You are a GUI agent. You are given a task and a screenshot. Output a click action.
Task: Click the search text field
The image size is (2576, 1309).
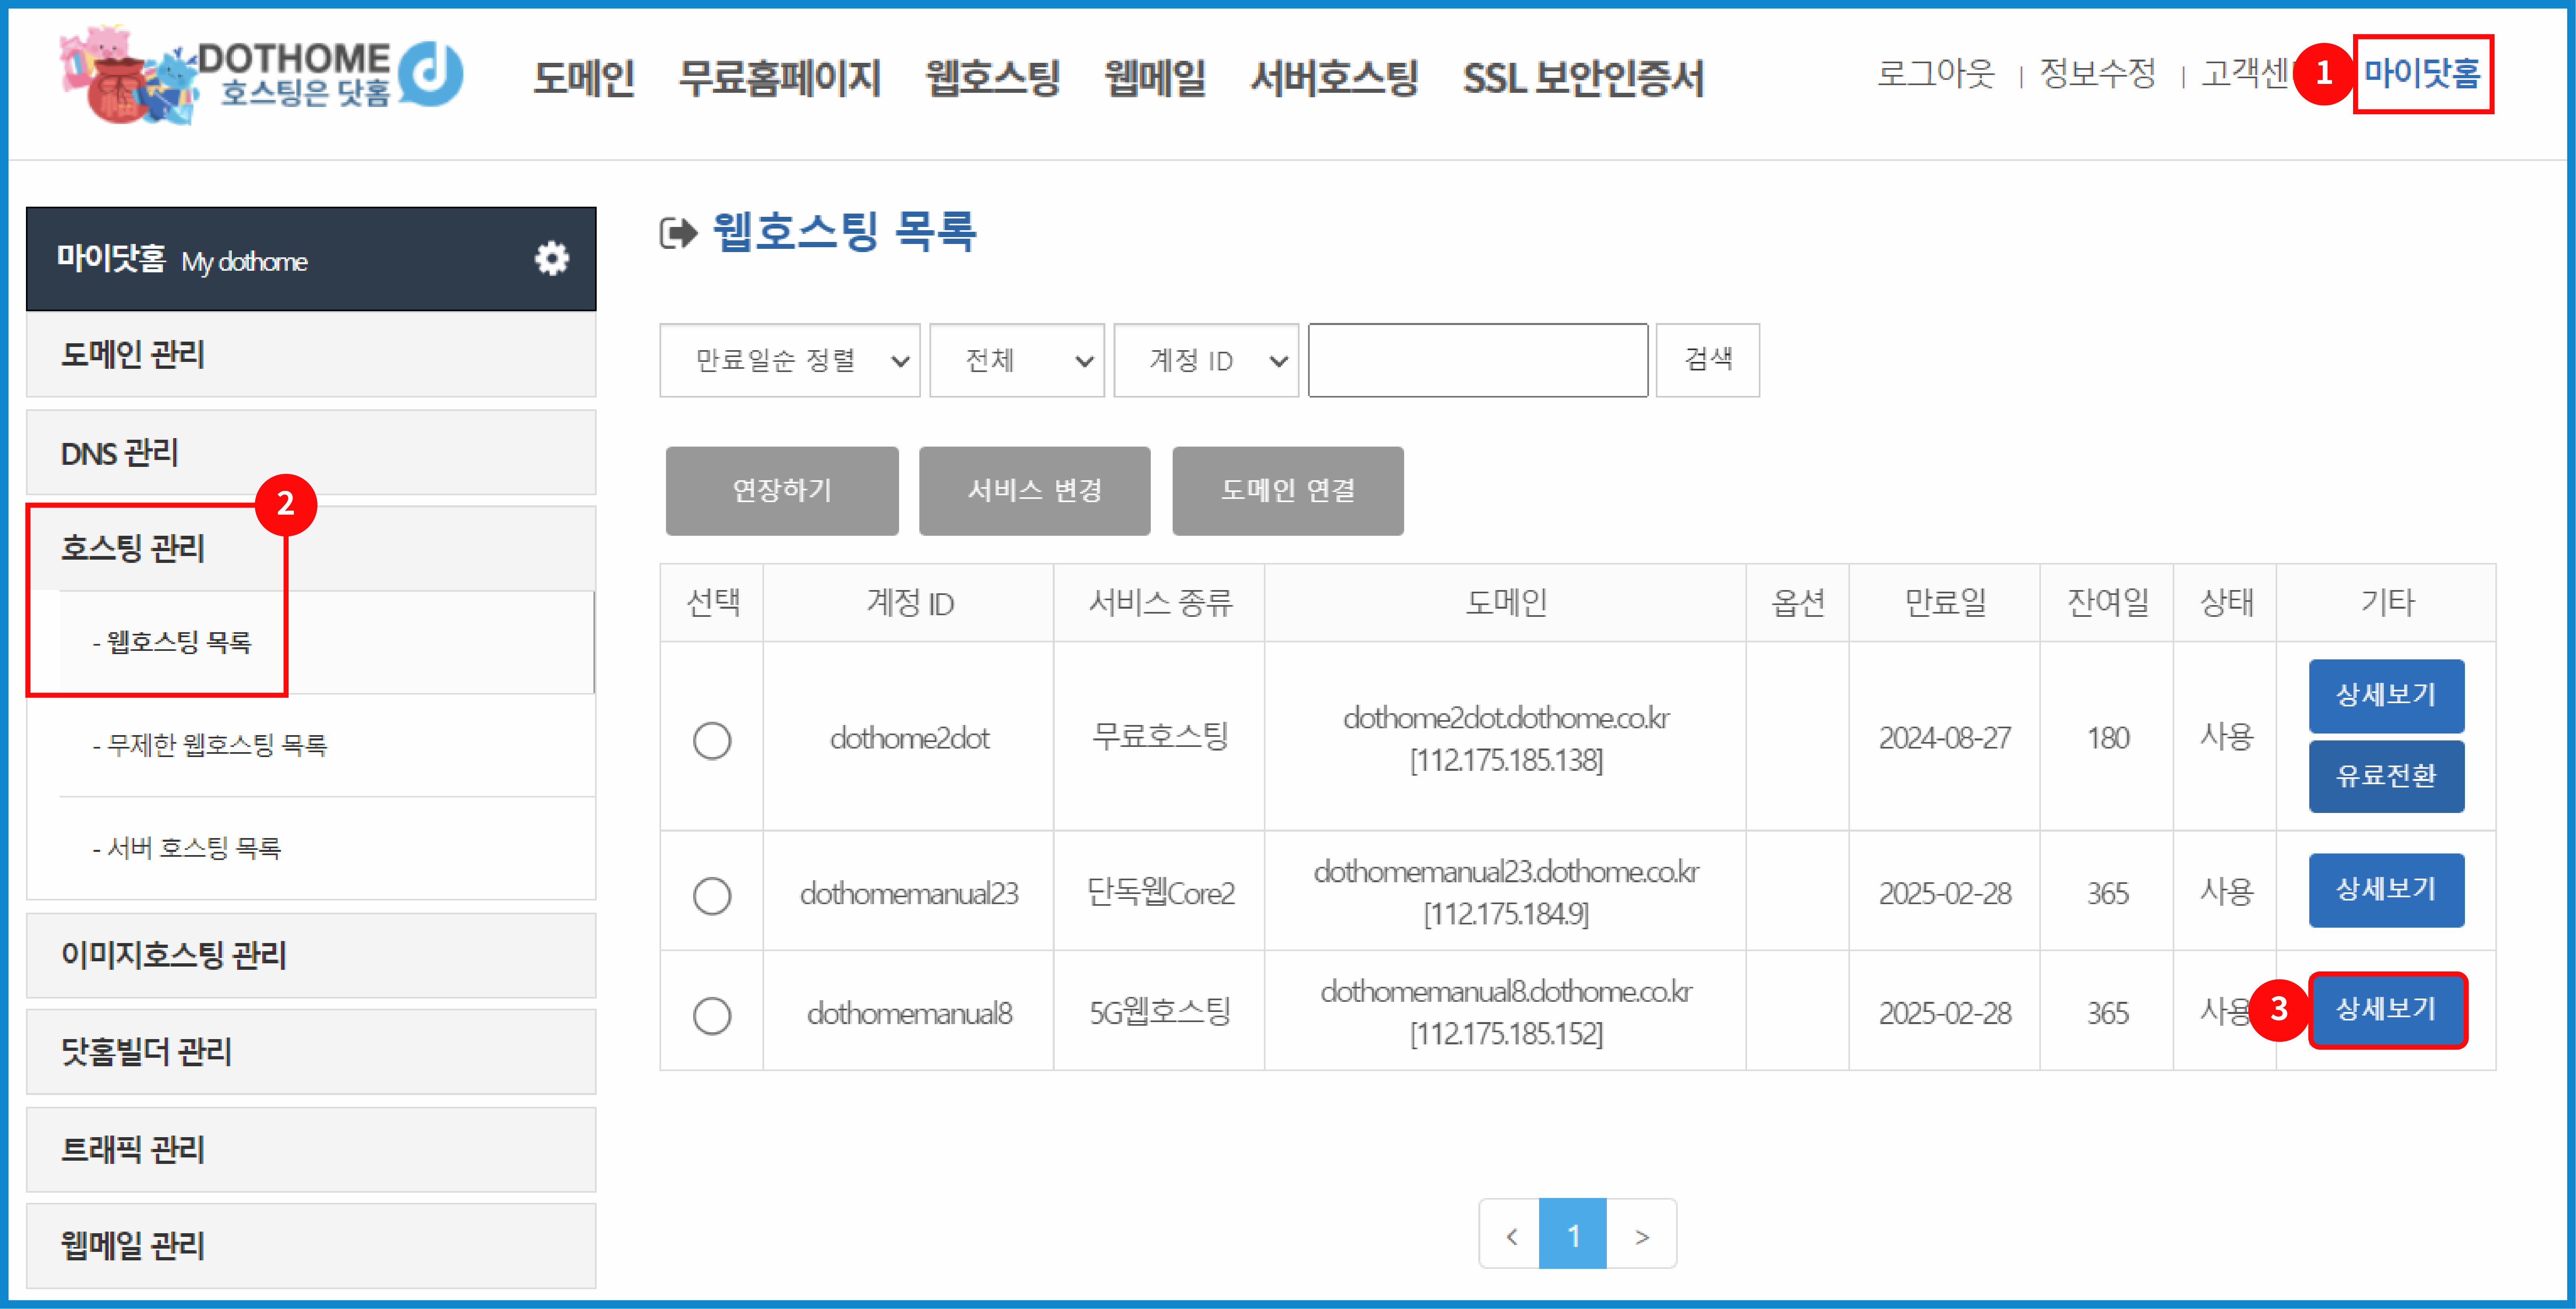click(x=1477, y=360)
